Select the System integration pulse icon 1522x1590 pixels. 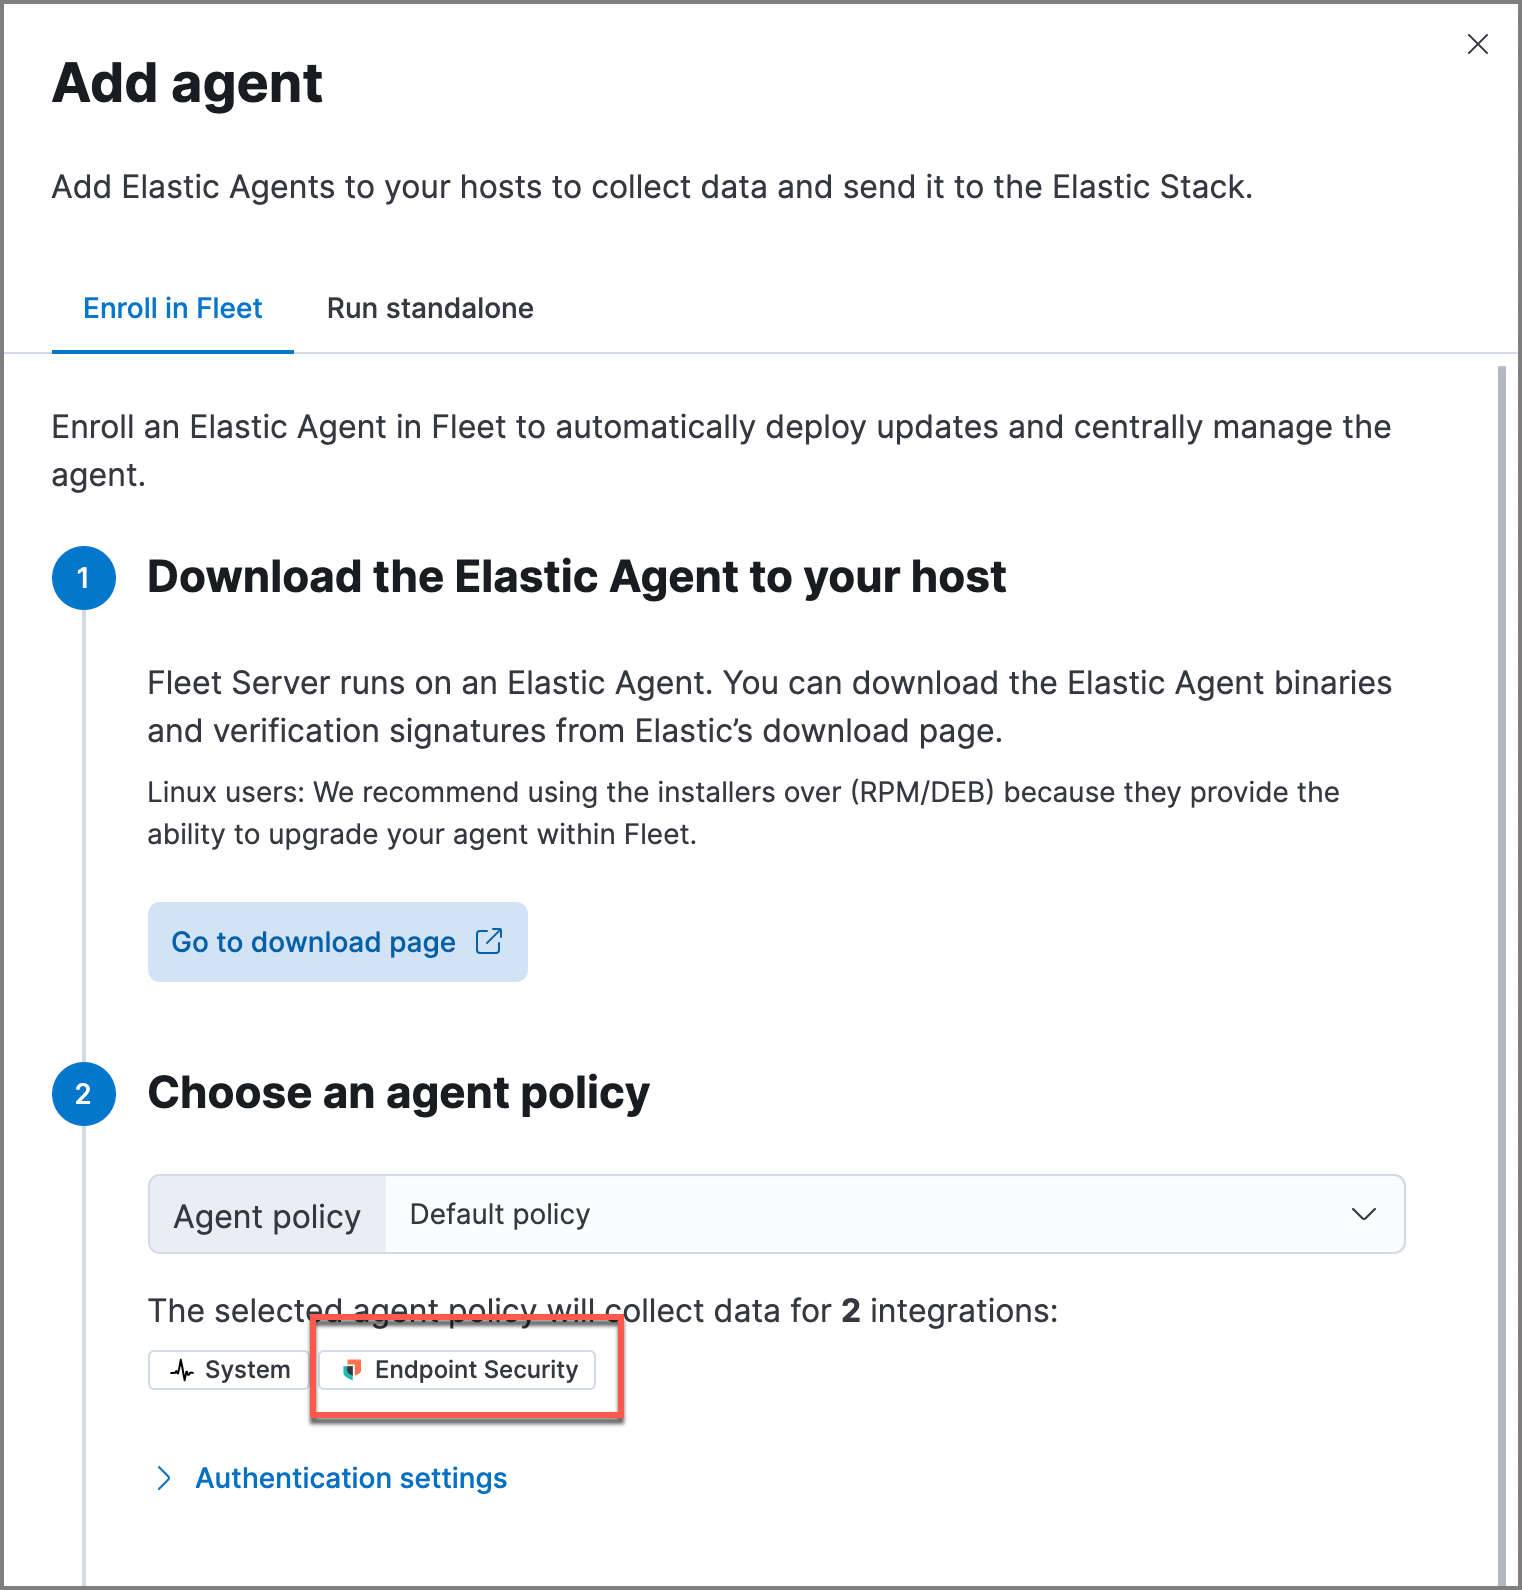click(x=182, y=1369)
